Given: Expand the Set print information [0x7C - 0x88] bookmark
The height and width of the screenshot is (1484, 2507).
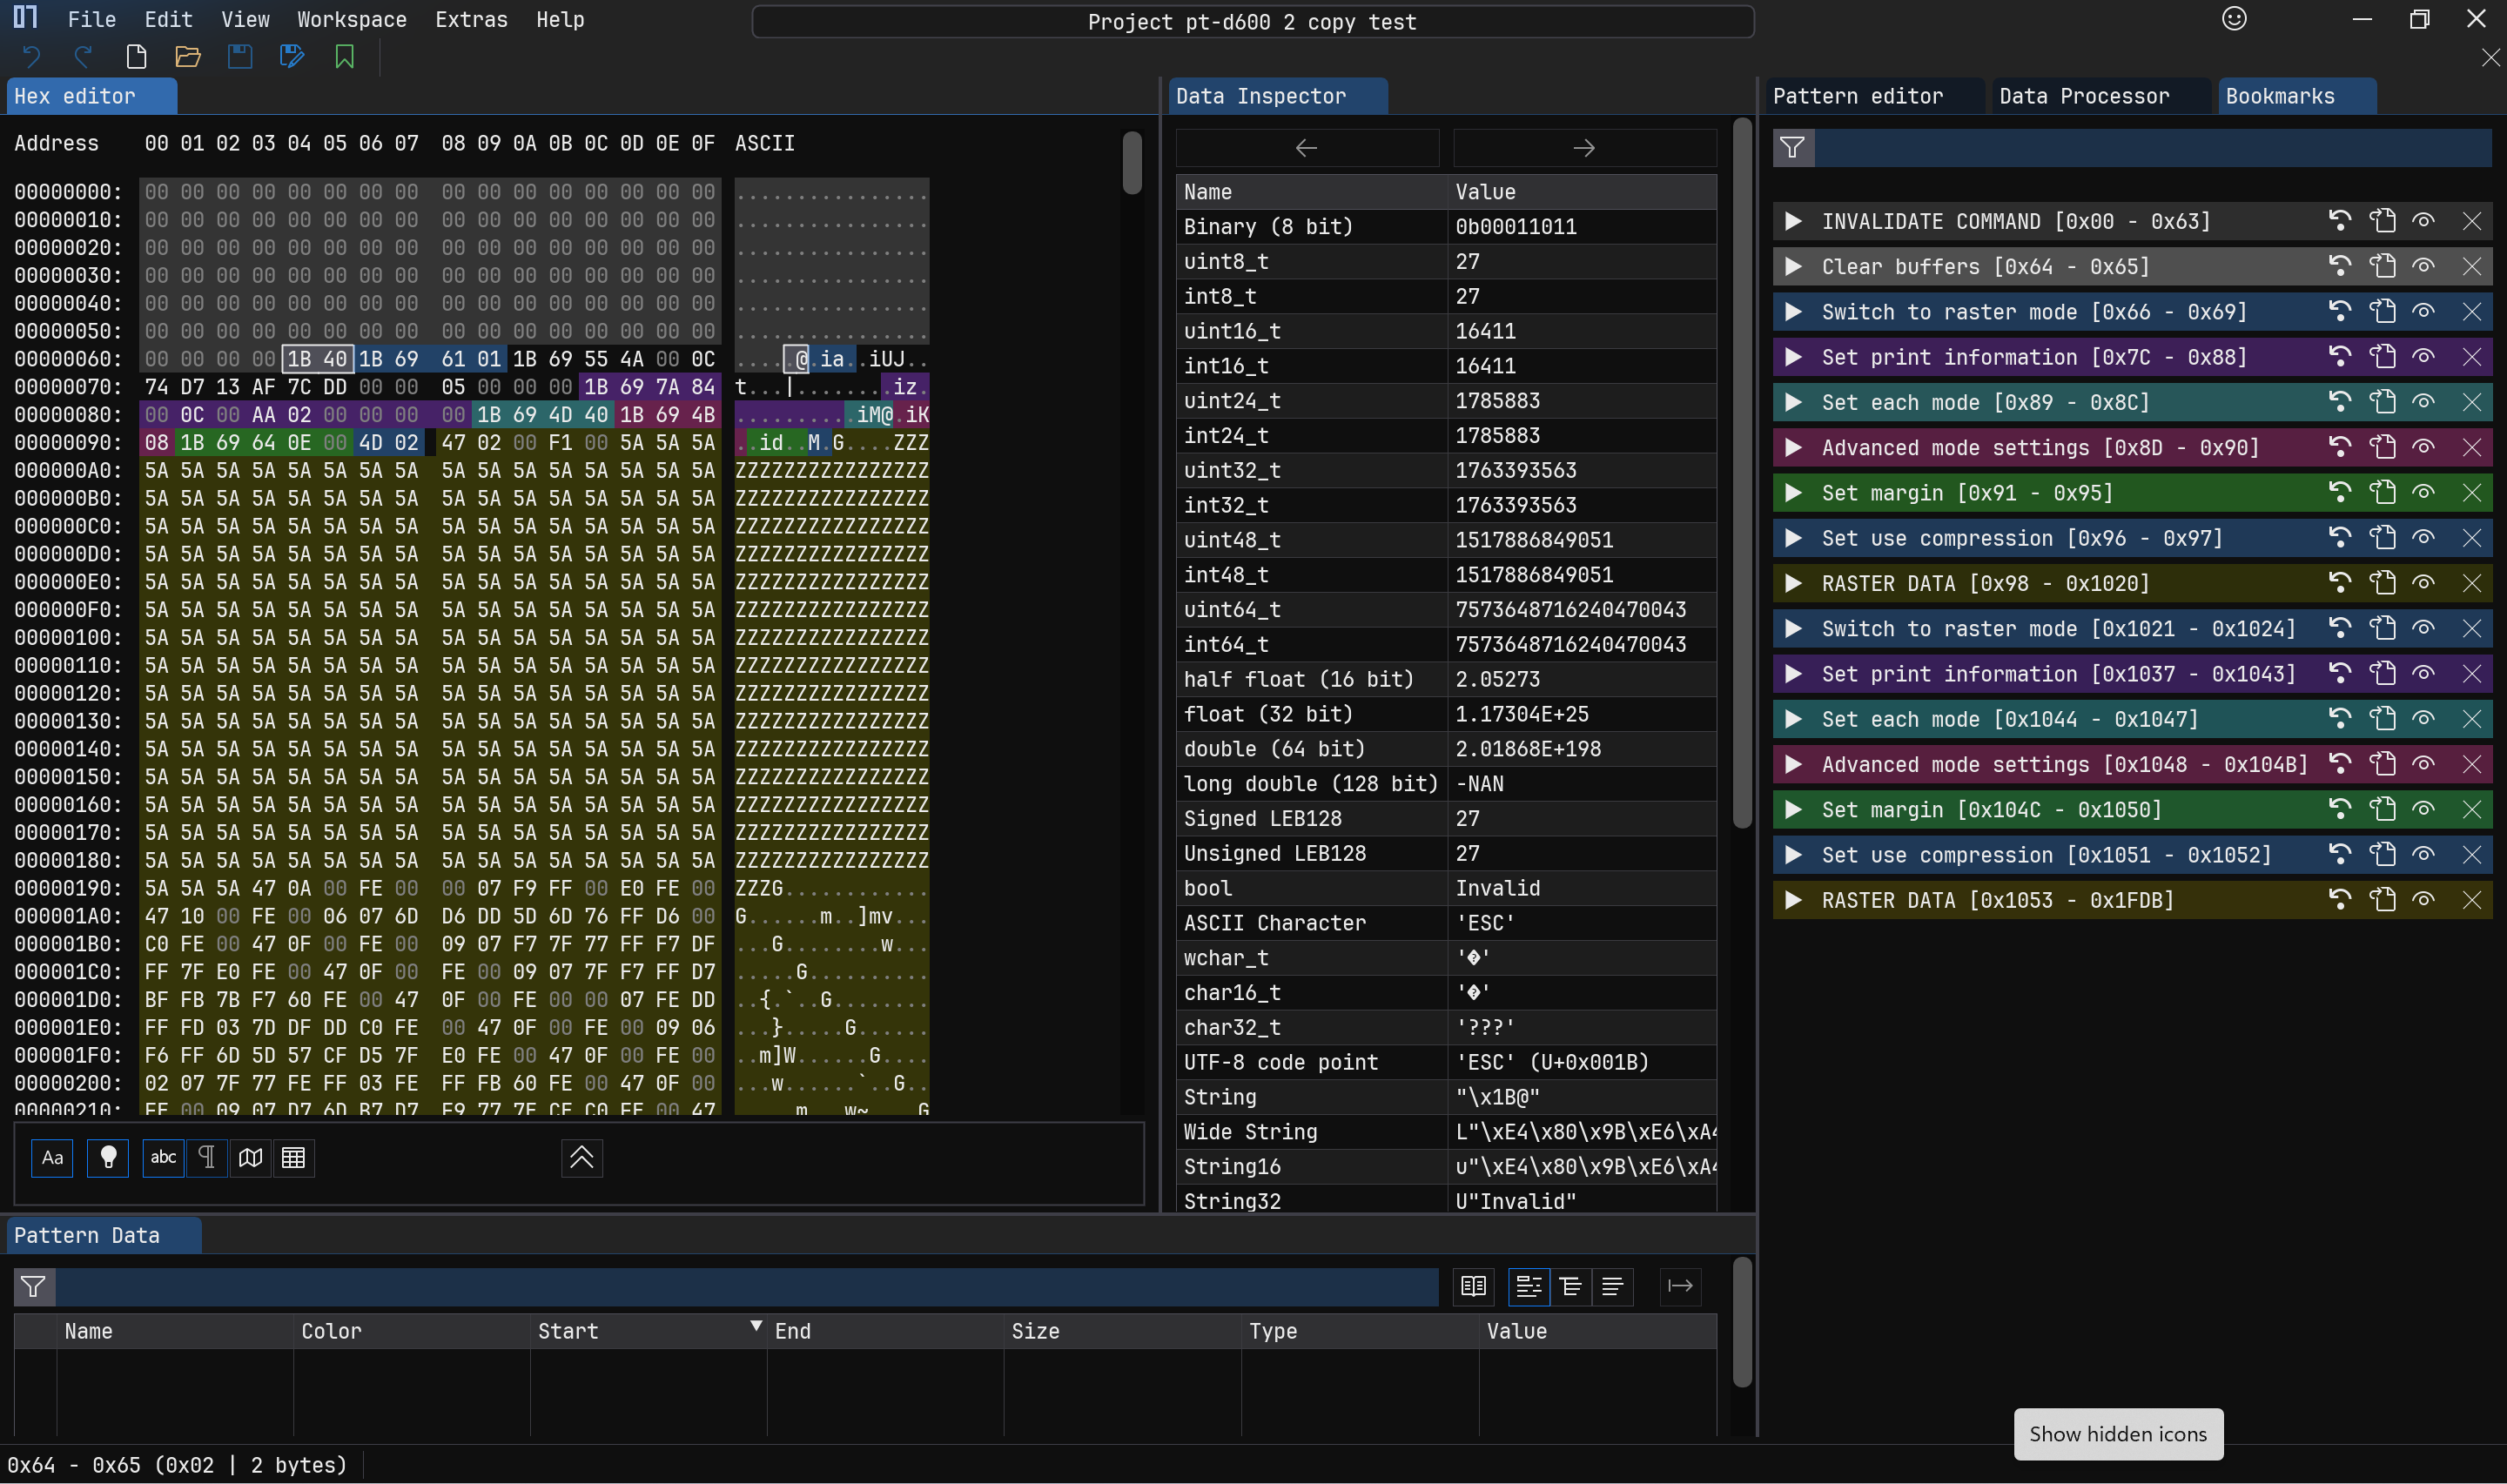Looking at the screenshot, I should point(1794,357).
